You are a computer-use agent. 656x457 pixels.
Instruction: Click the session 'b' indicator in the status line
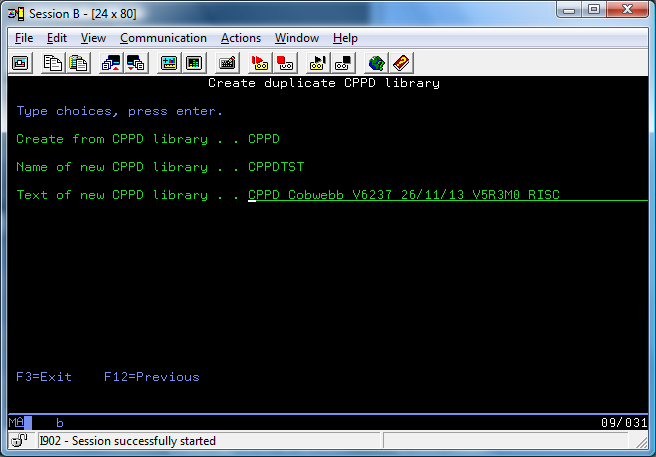[60, 423]
